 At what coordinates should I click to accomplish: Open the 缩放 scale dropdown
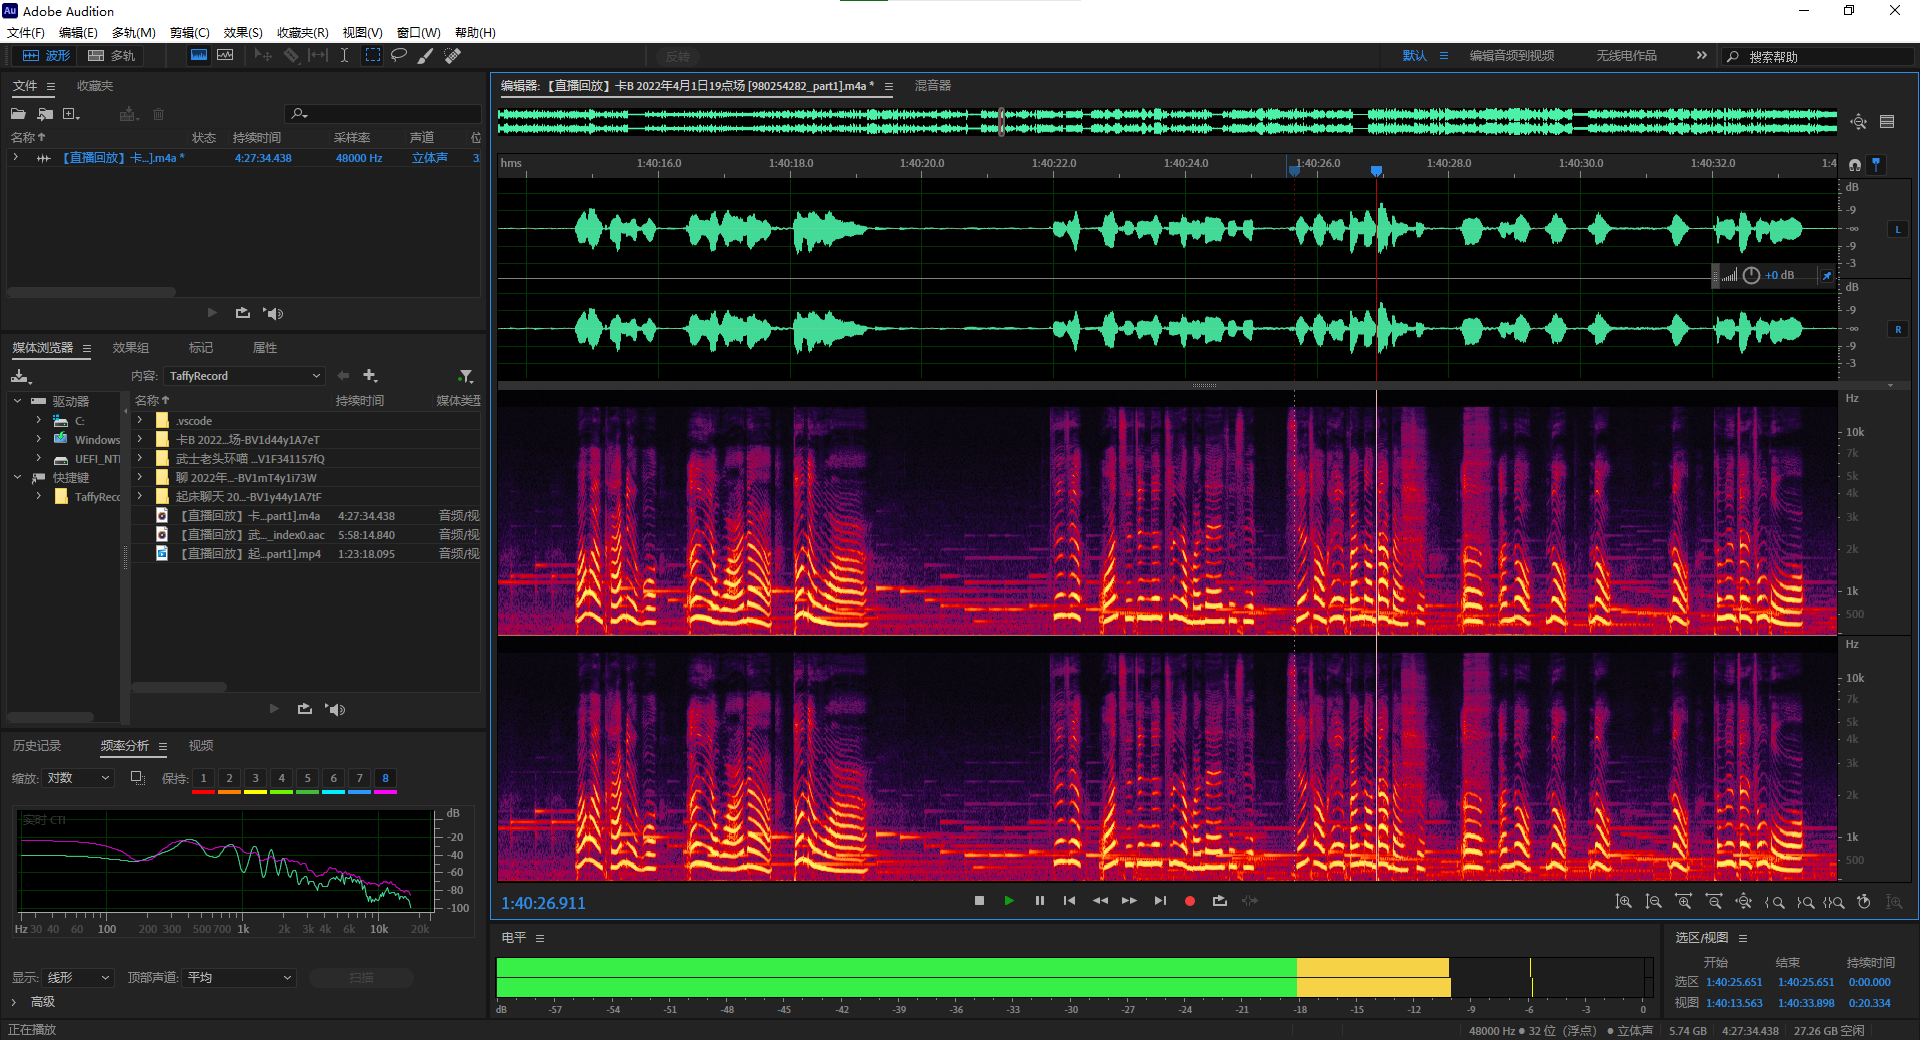tap(78, 778)
